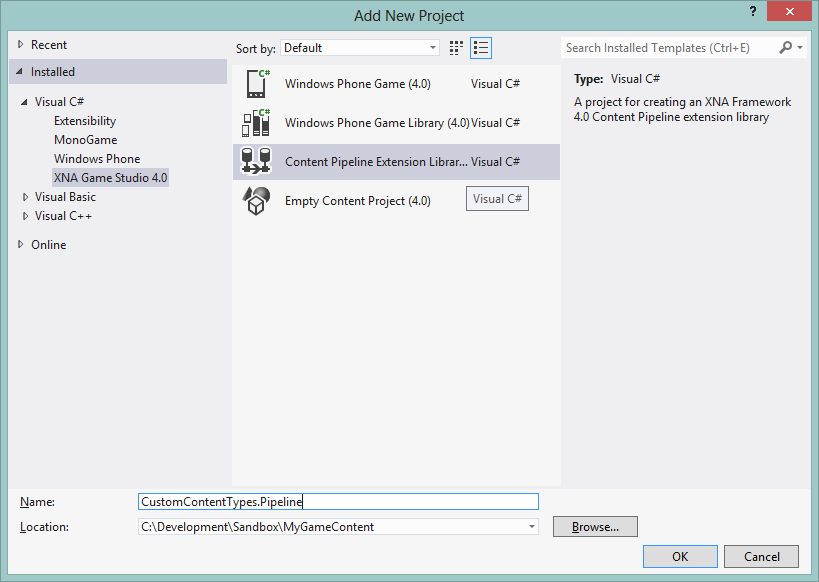This screenshot has height=582, width=819.
Task: Switch to small icons grid view
Action: (x=456, y=48)
